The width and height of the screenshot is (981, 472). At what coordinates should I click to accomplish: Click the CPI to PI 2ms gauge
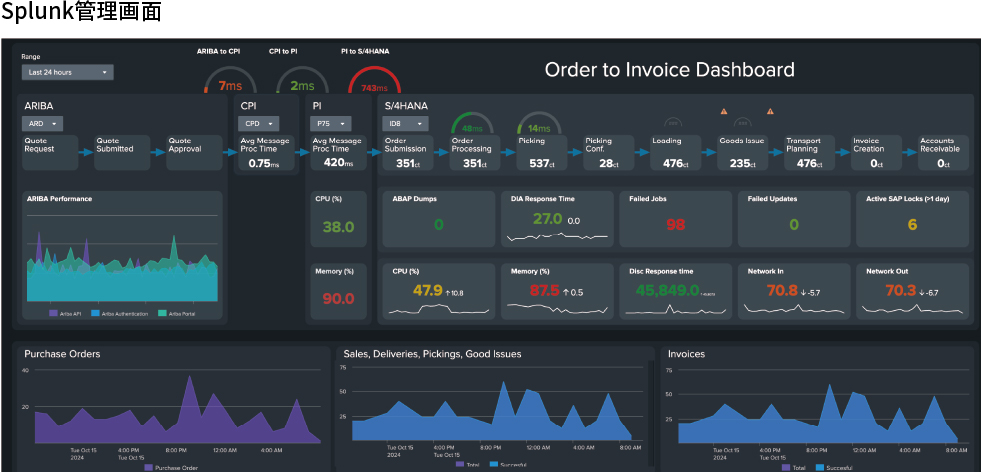[x=303, y=81]
